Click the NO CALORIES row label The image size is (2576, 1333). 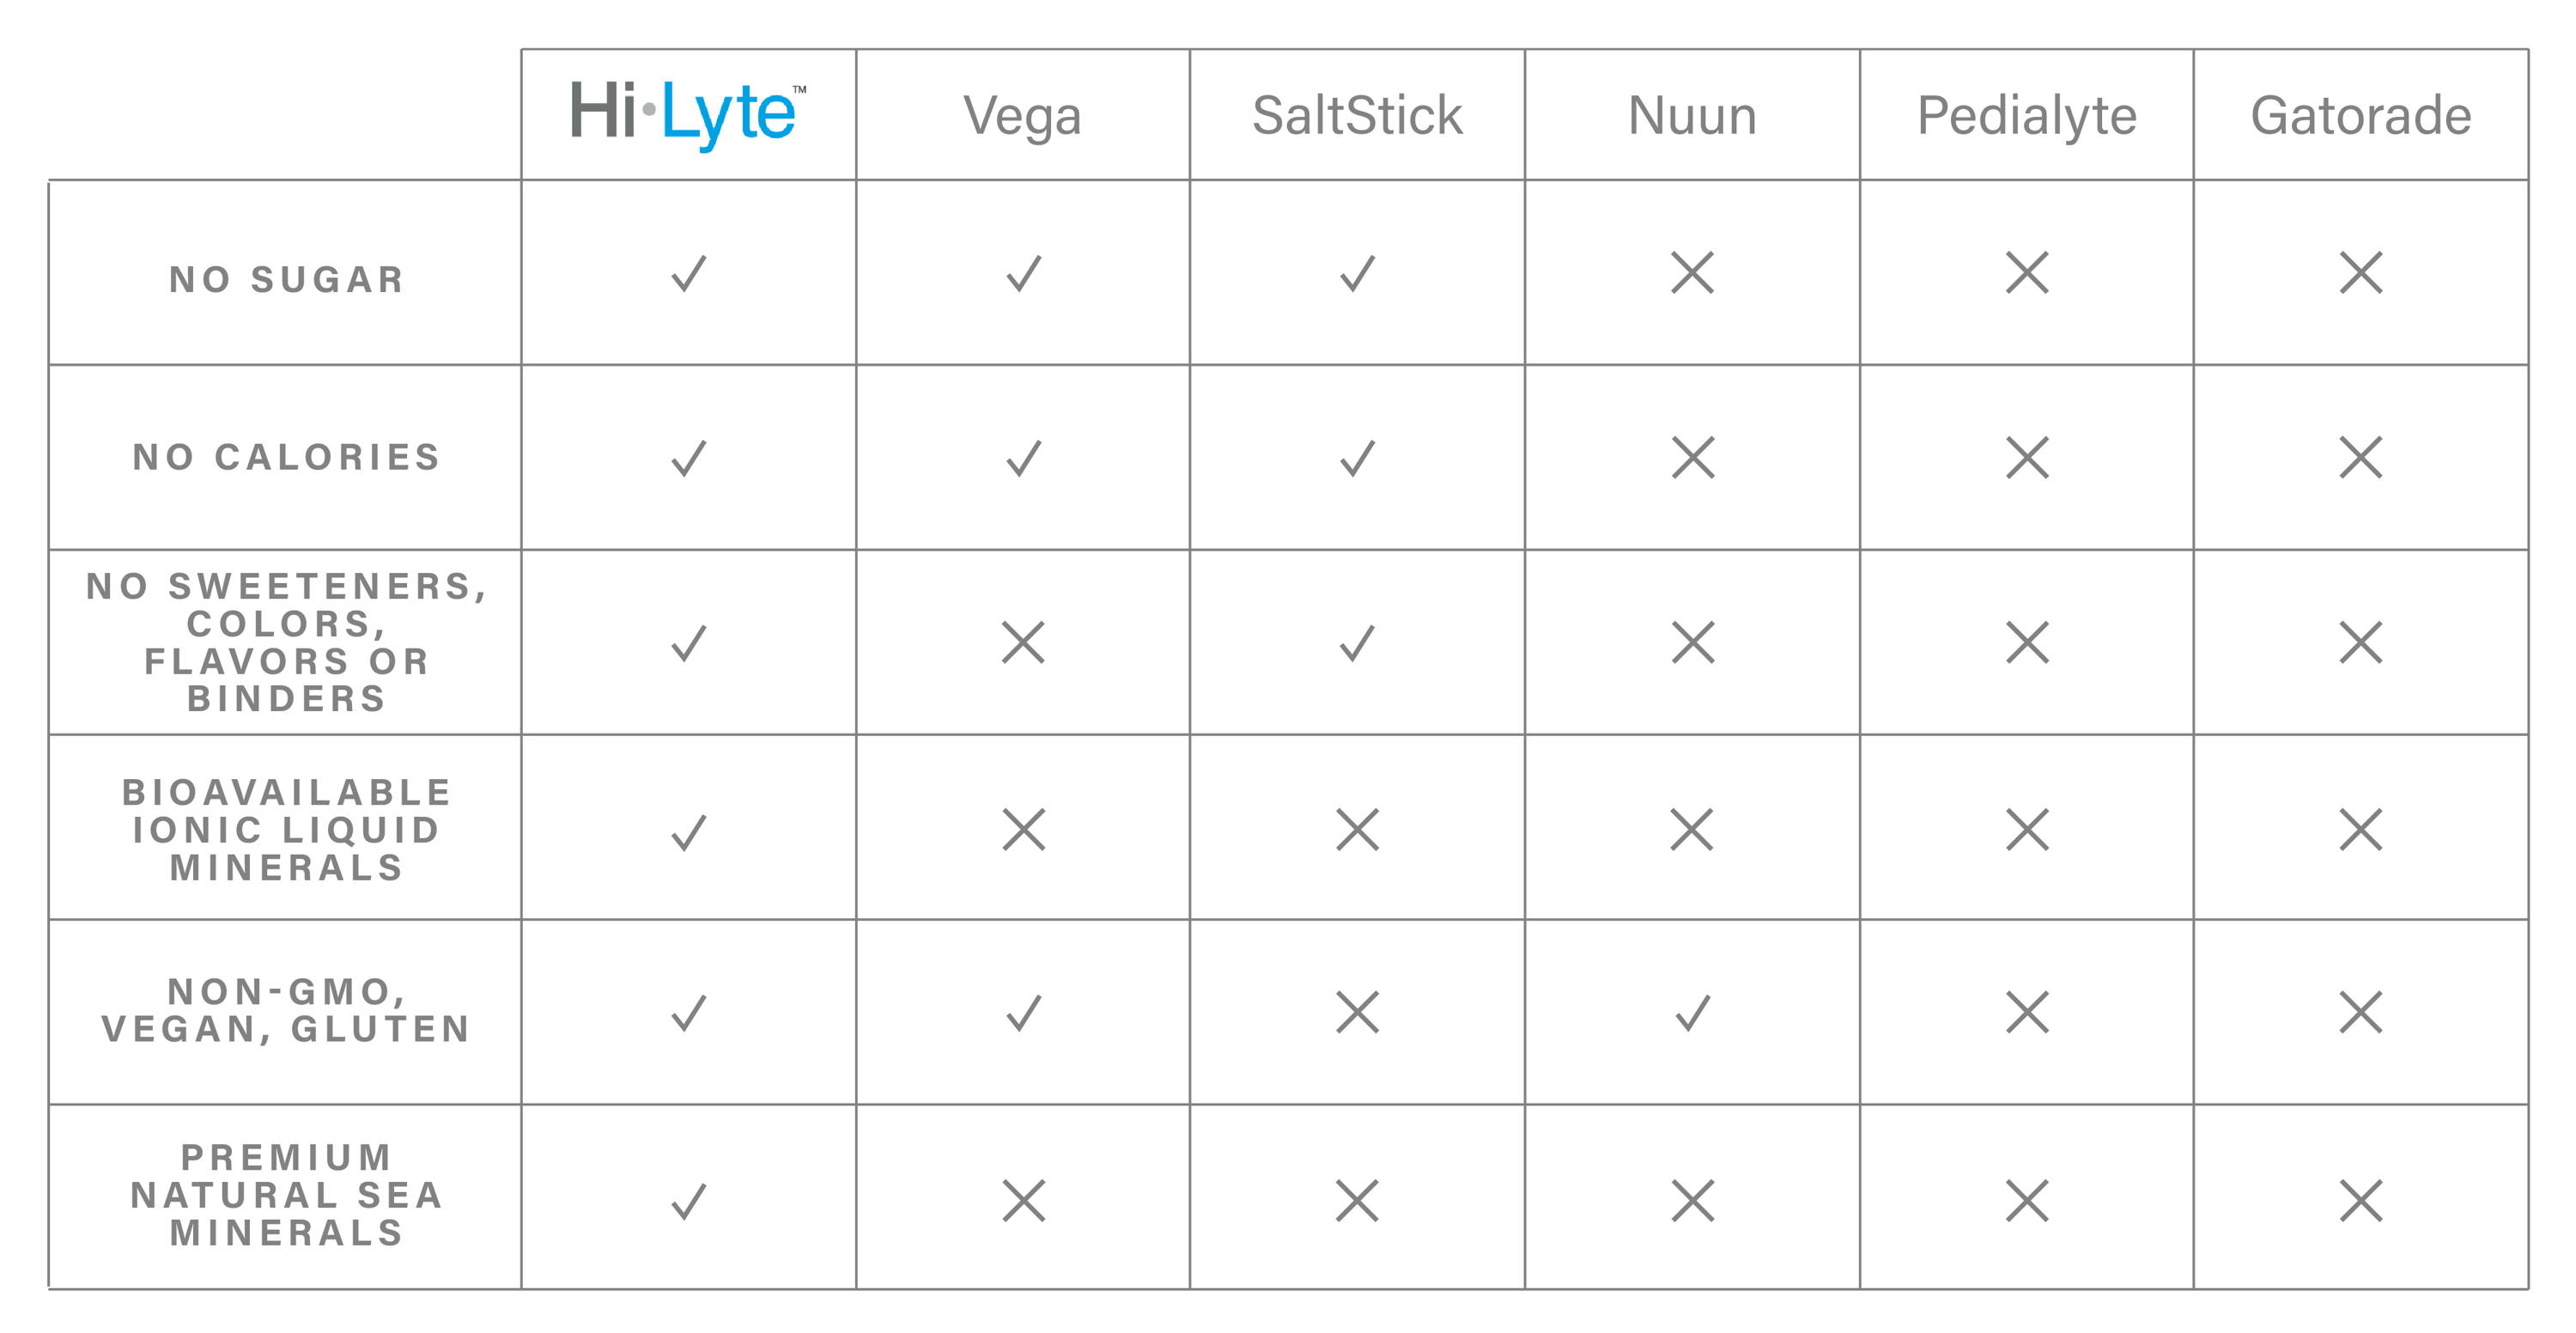pos(286,457)
